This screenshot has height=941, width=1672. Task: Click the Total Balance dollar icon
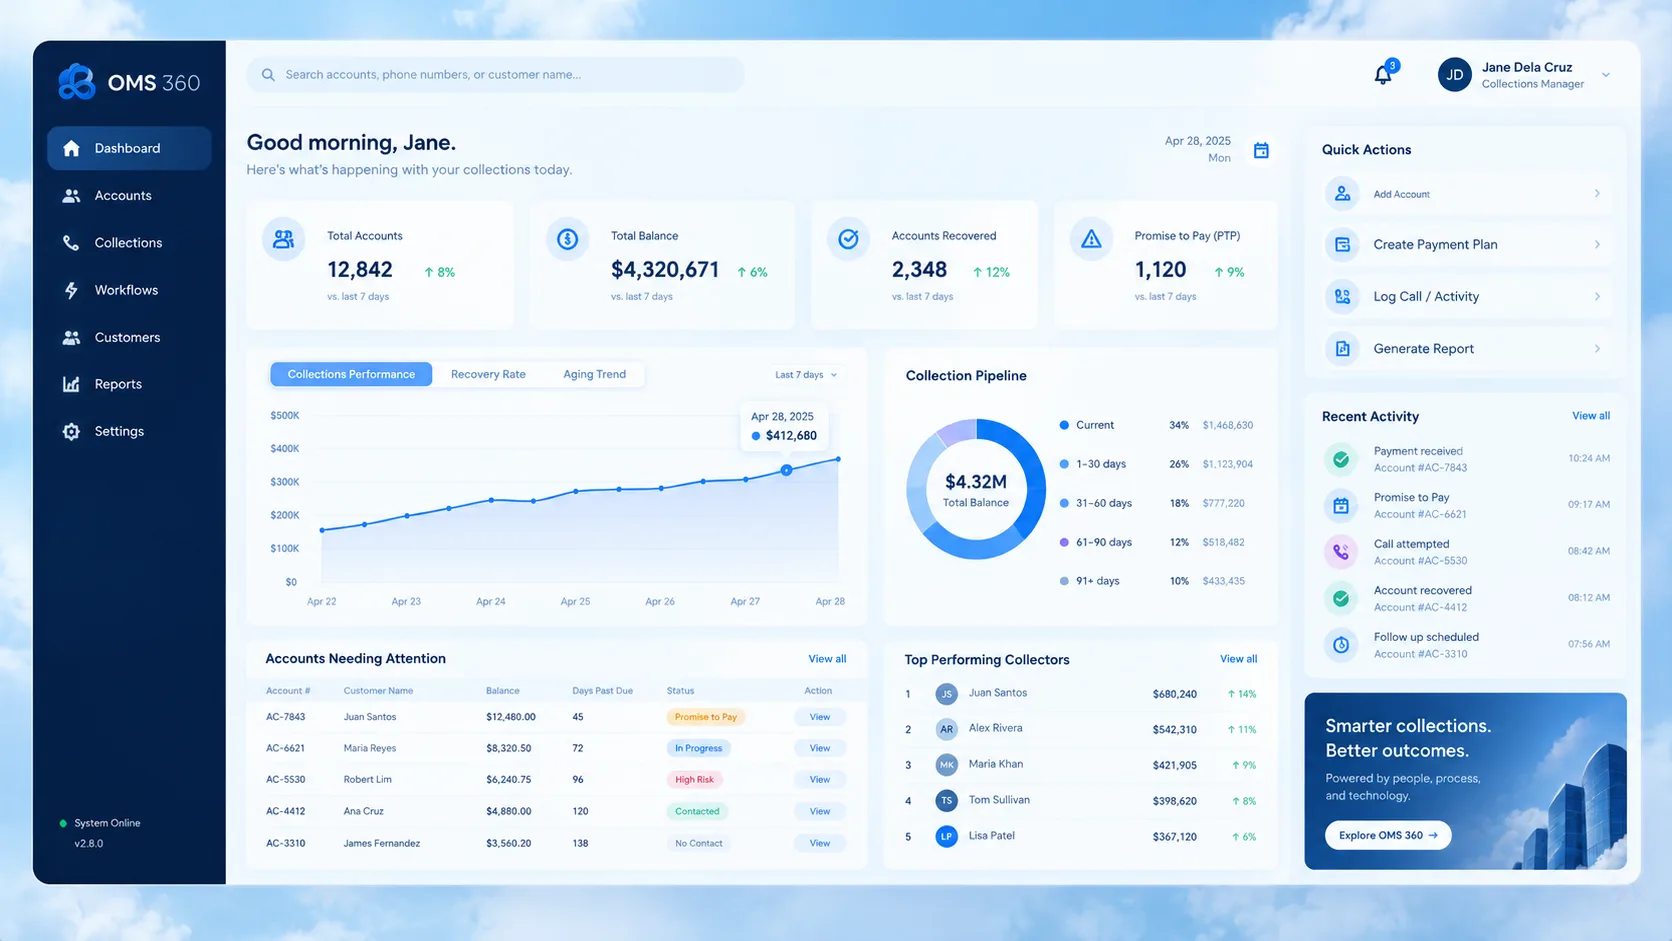pyautogui.click(x=567, y=240)
